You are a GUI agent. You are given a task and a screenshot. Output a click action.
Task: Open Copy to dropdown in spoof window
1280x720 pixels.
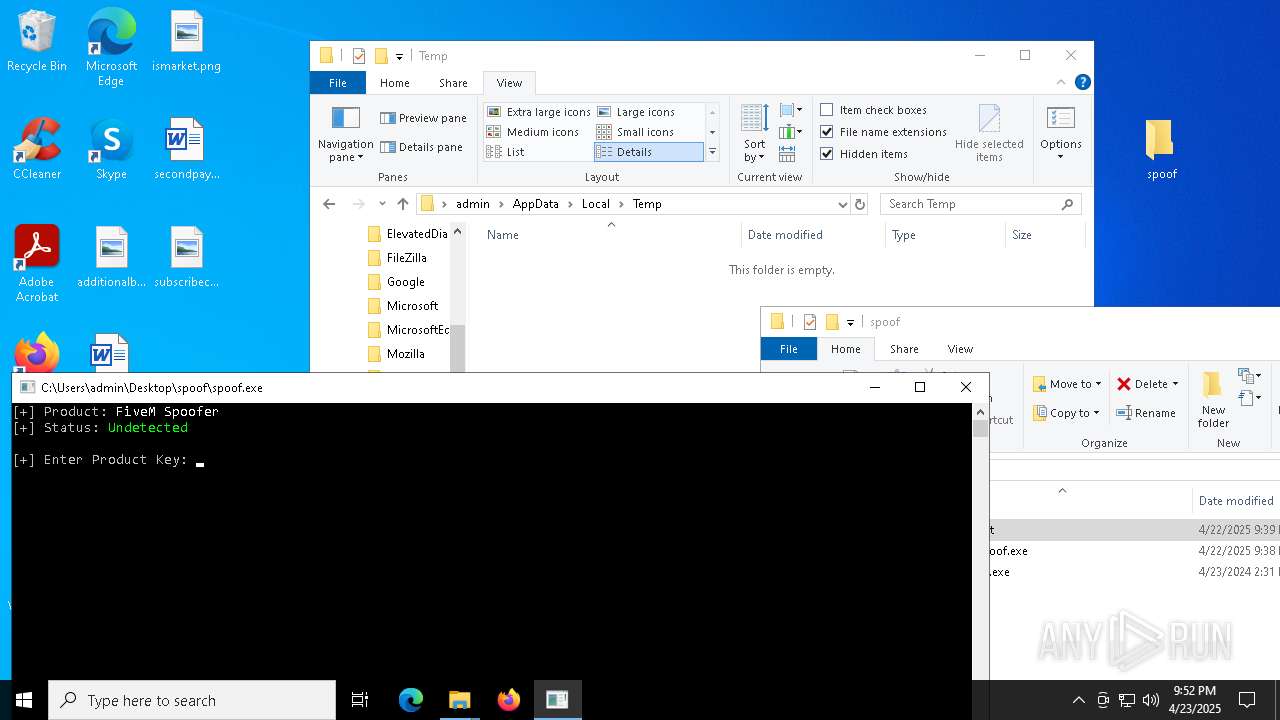1068,413
